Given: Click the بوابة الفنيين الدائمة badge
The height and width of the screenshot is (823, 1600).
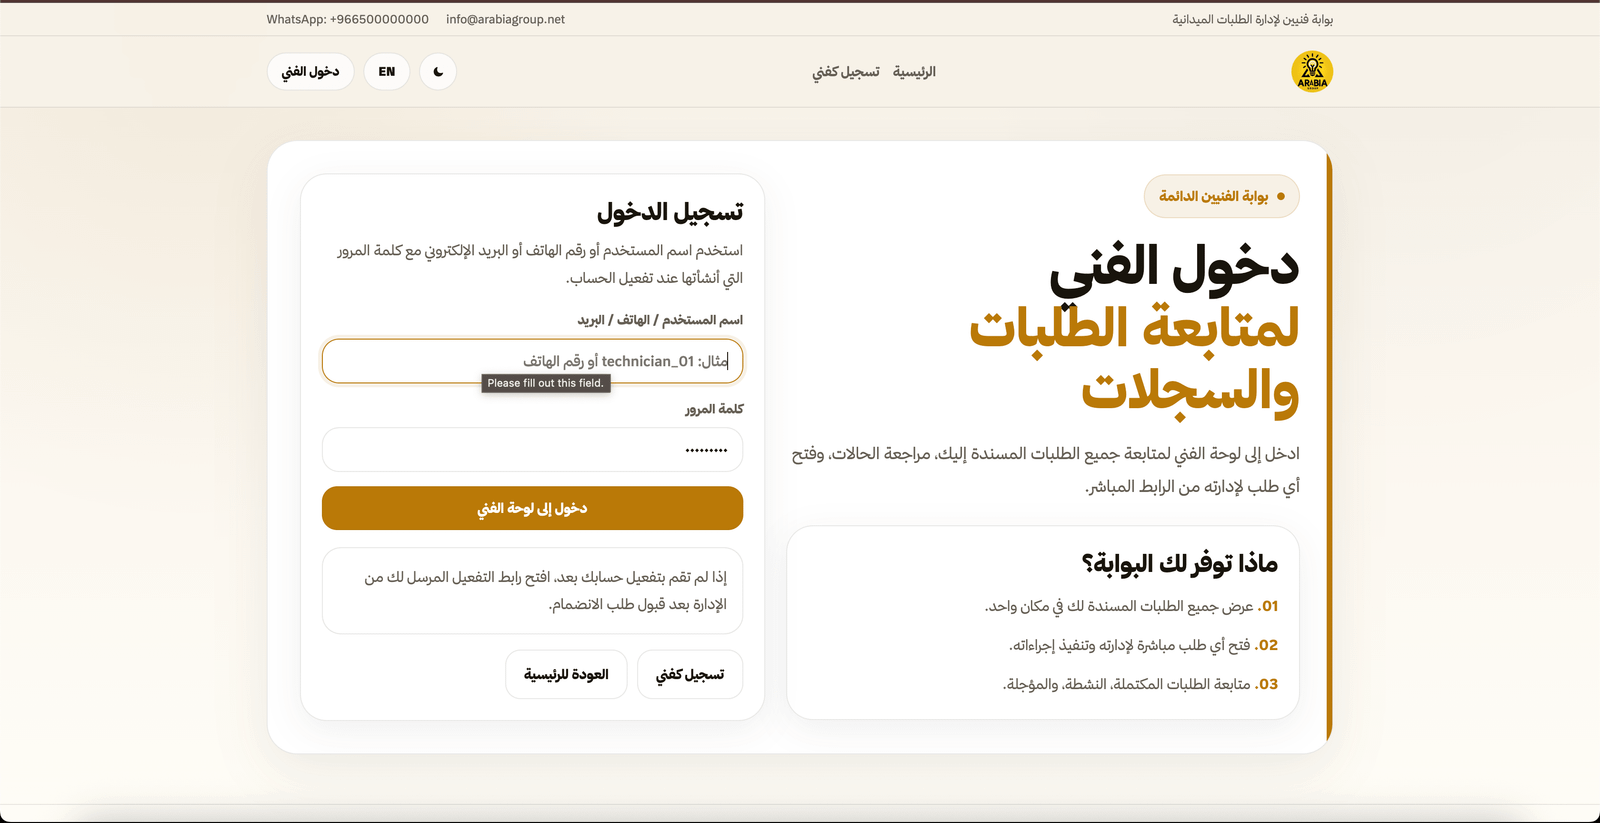Looking at the screenshot, I should click(x=1221, y=196).
